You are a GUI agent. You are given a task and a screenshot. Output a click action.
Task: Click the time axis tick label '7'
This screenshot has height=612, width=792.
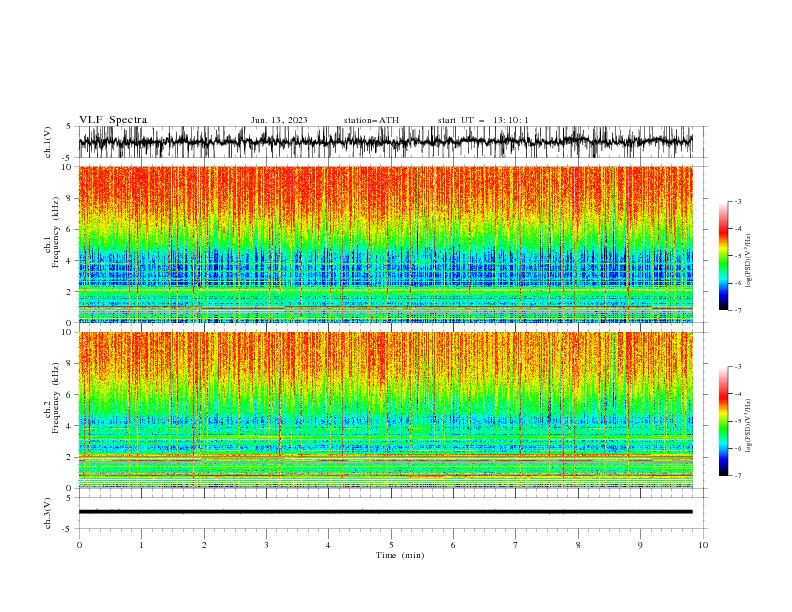pos(515,545)
